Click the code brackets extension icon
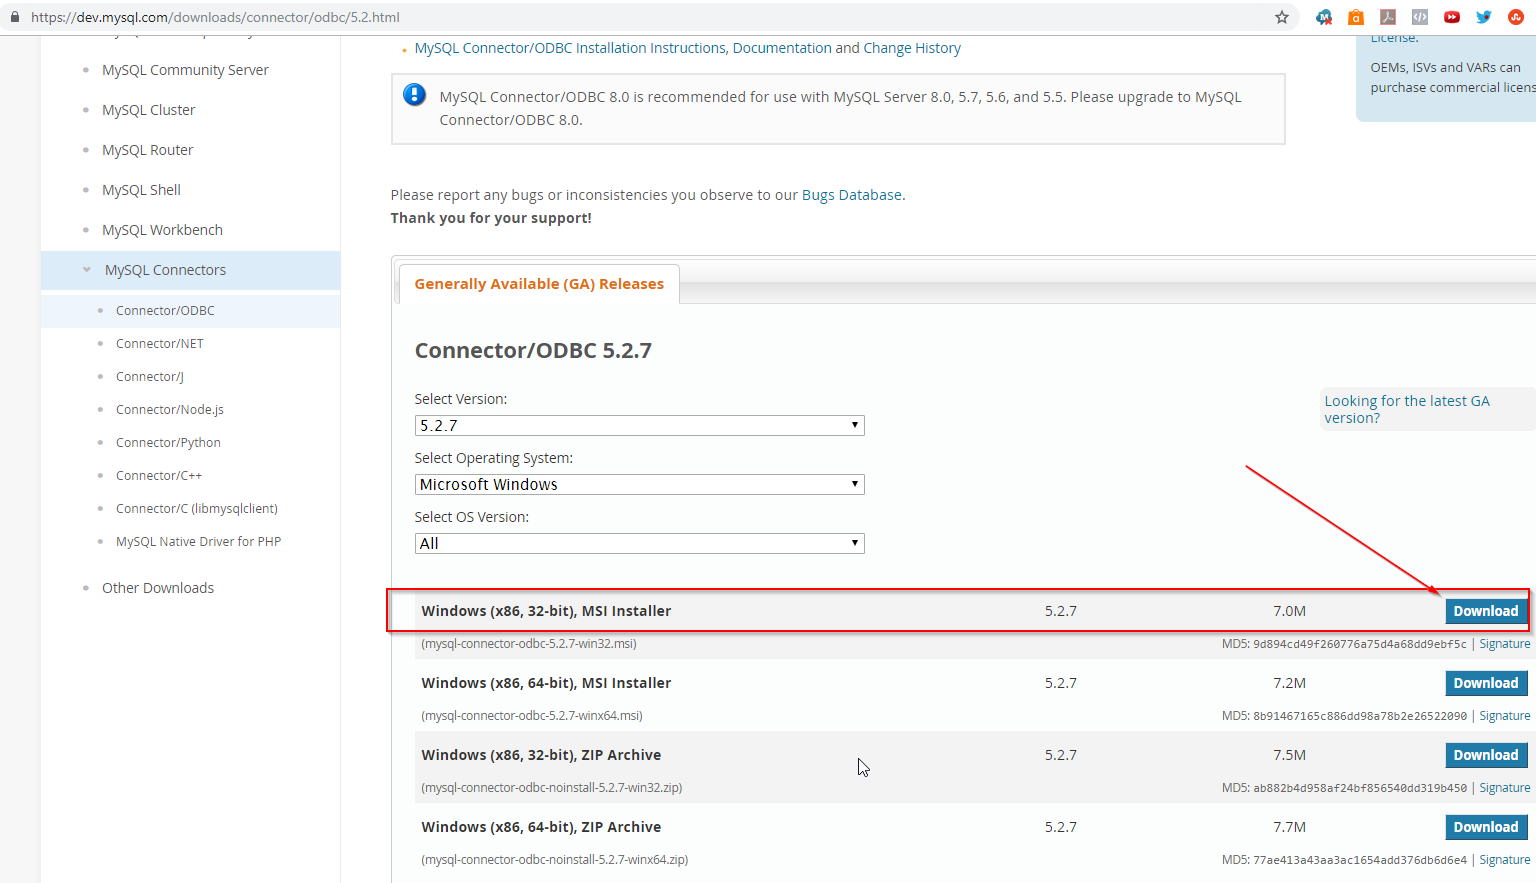Image resolution: width=1536 pixels, height=883 pixels. pyautogui.click(x=1420, y=17)
